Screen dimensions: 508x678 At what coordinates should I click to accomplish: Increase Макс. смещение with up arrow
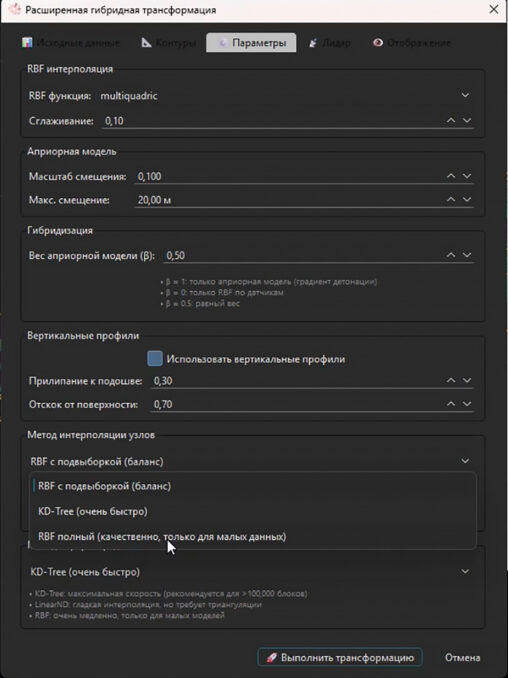[451, 199]
